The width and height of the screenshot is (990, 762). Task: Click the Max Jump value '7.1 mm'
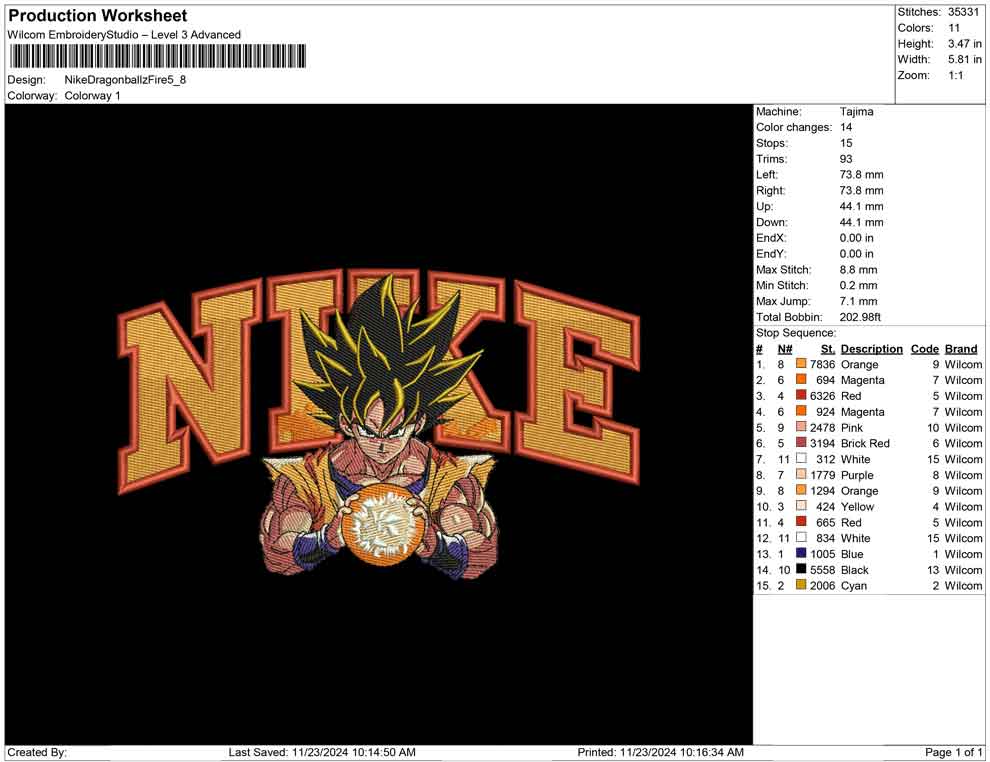click(859, 301)
